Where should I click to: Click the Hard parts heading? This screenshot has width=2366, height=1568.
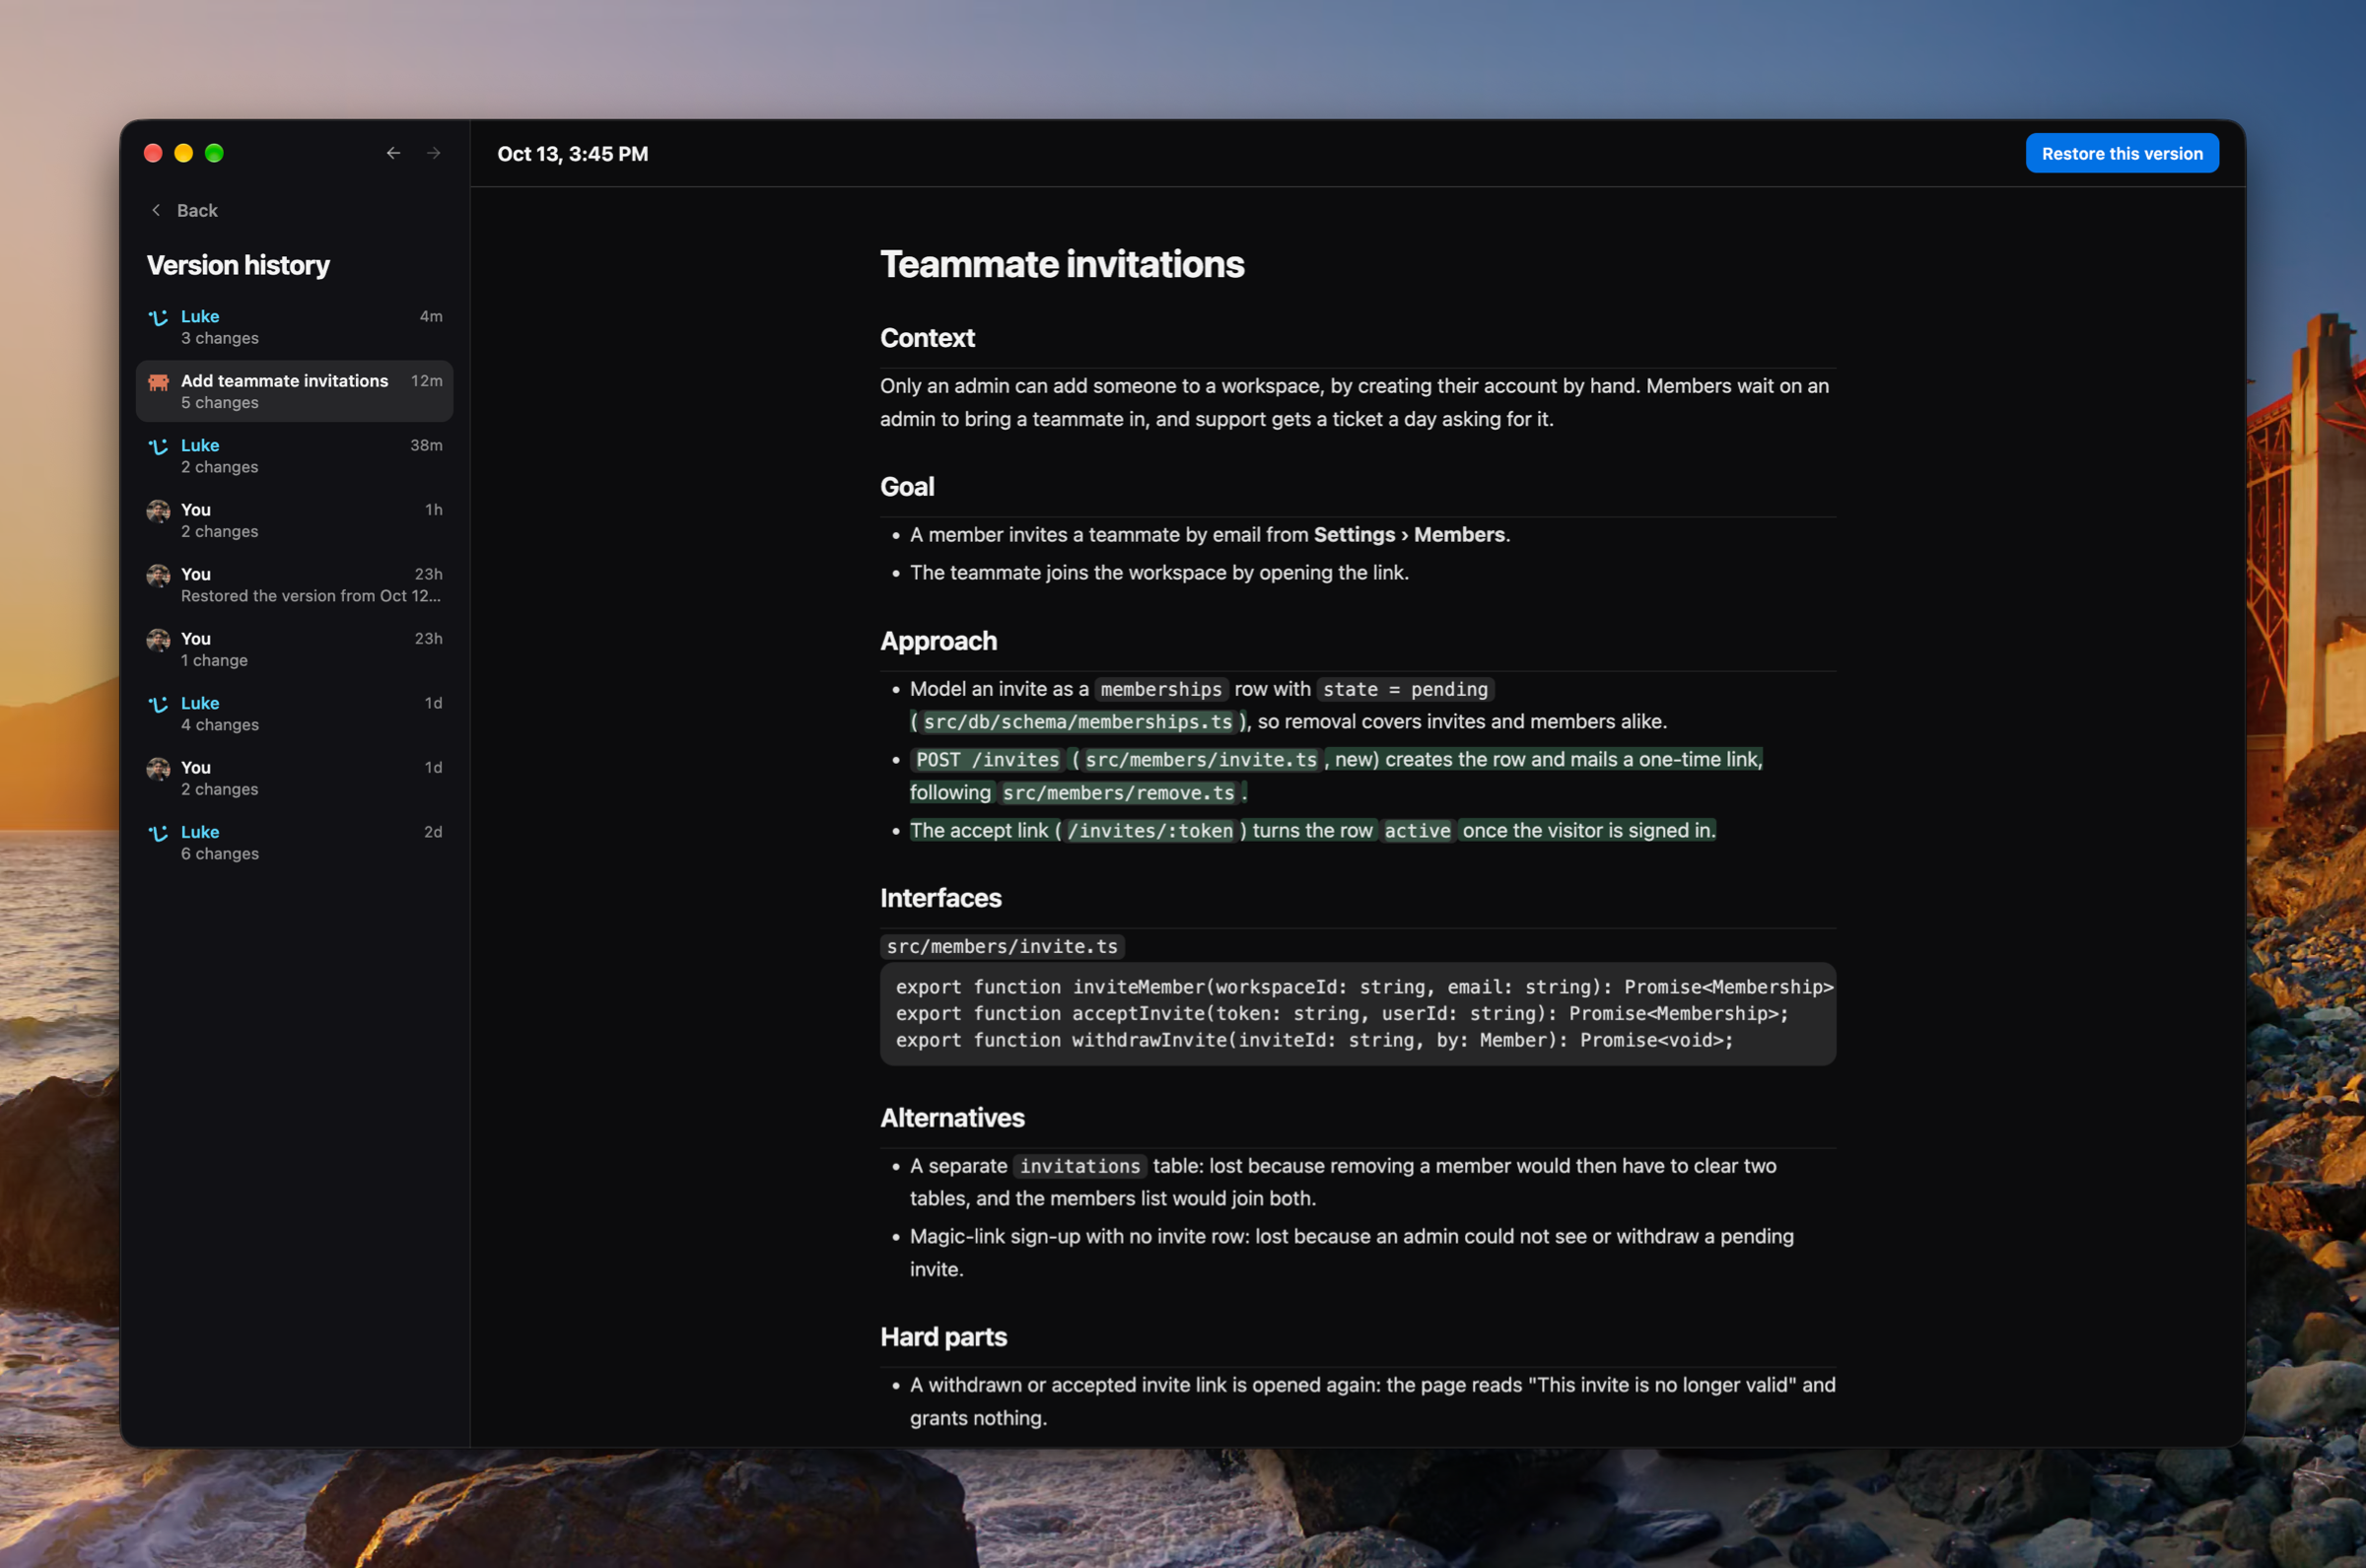[x=943, y=1337]
